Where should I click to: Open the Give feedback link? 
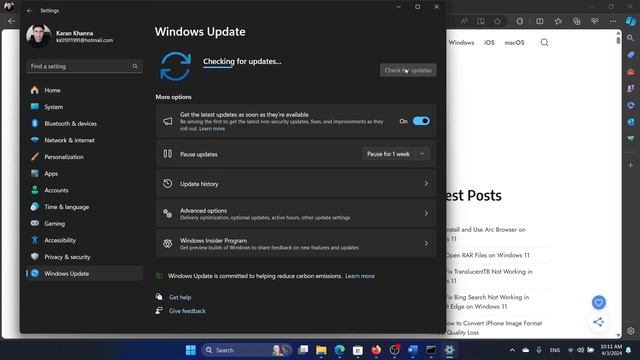(187, 311)
